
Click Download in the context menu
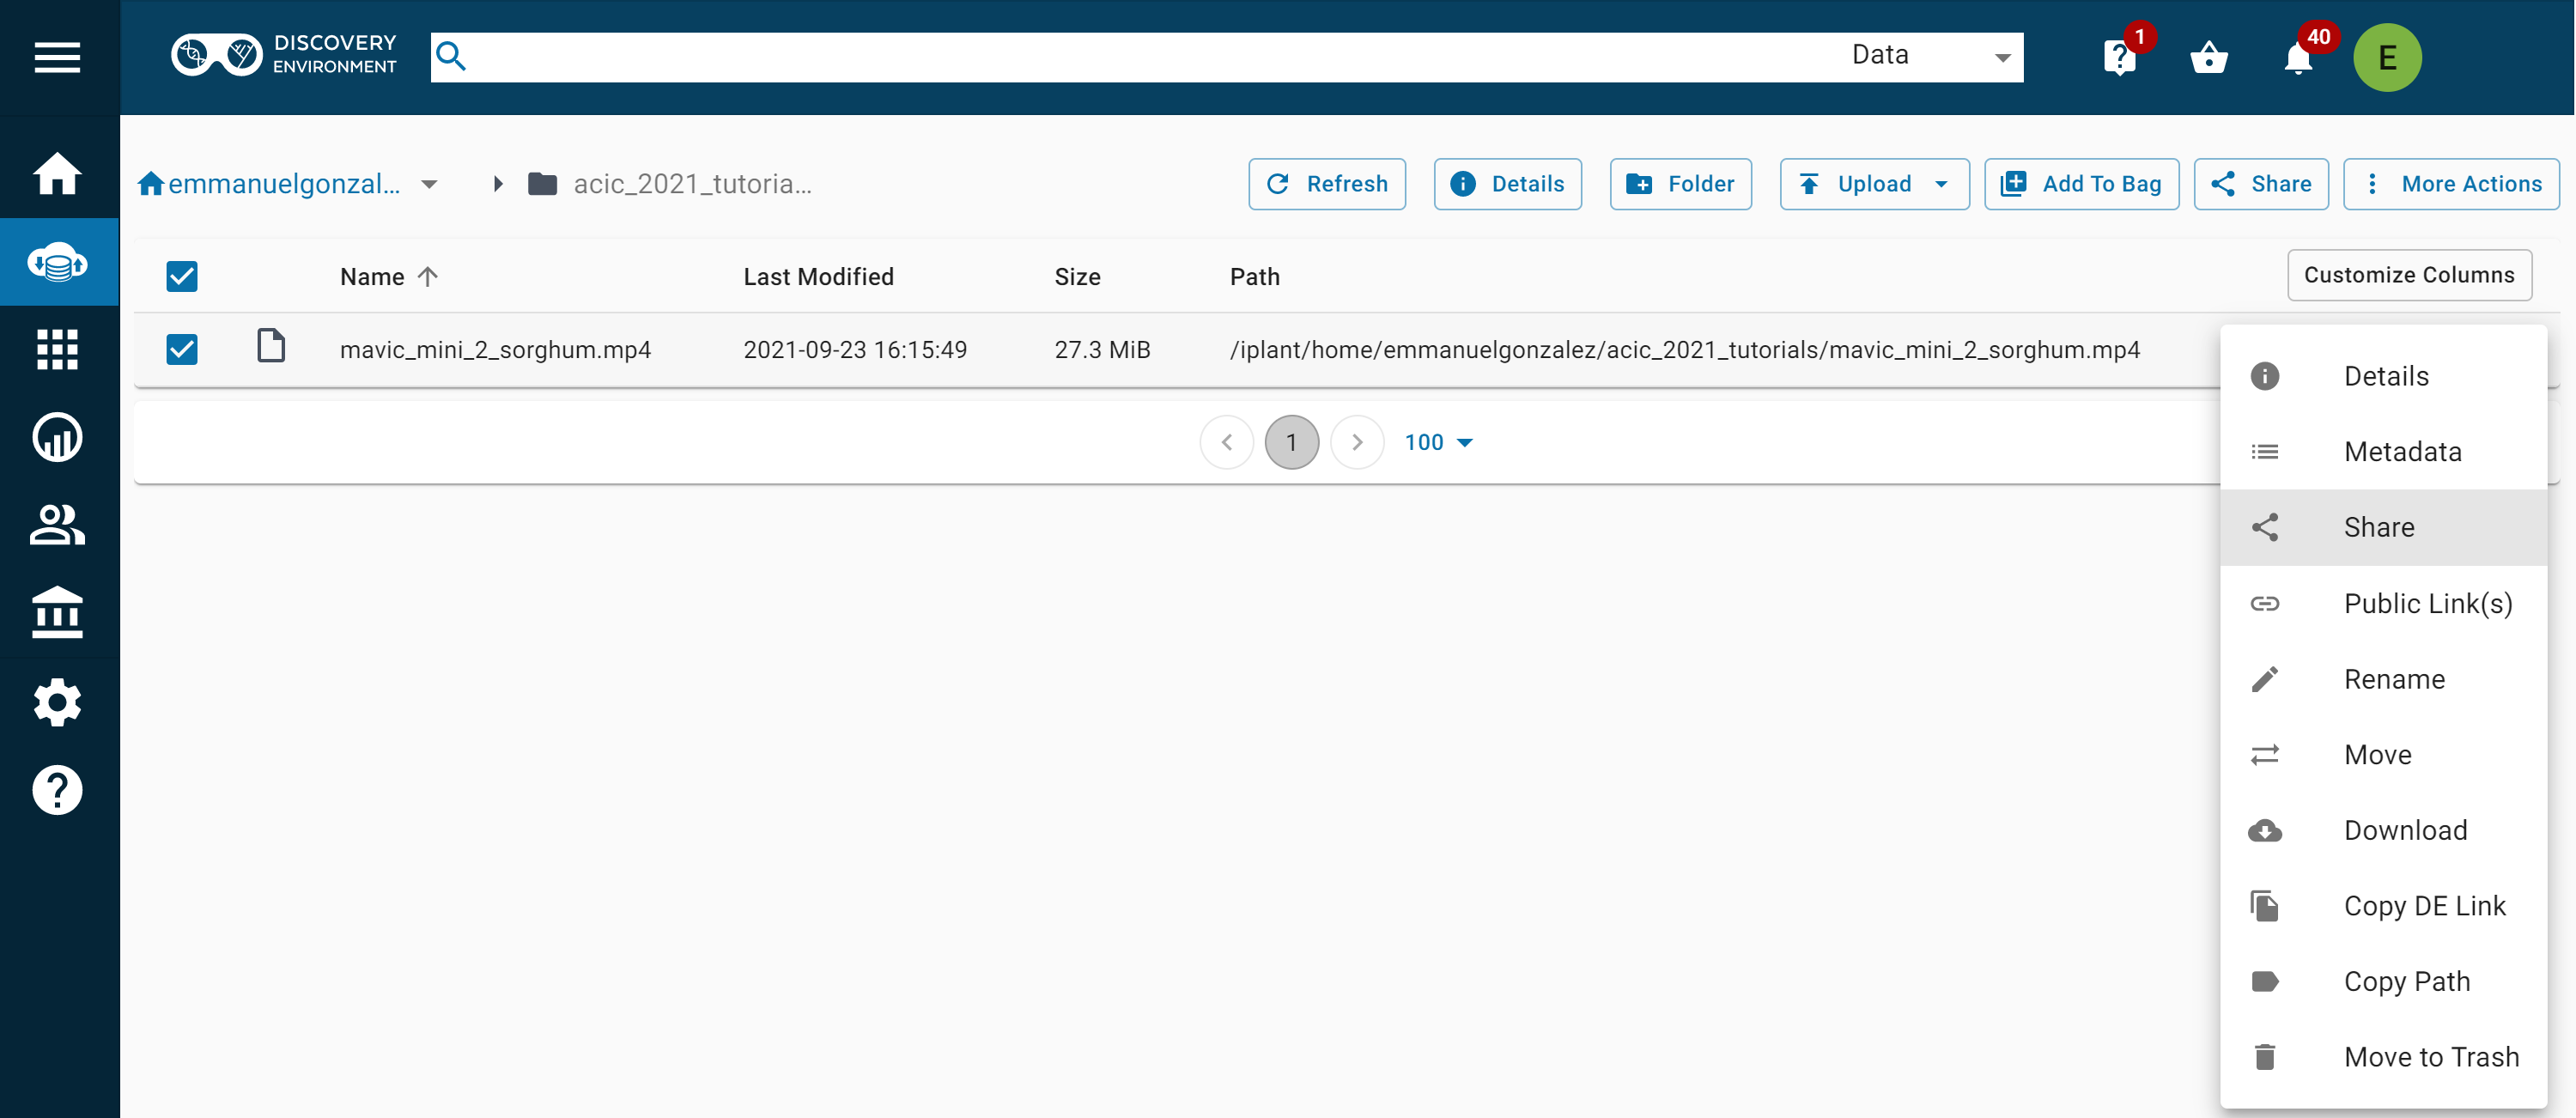(2405, 830)
